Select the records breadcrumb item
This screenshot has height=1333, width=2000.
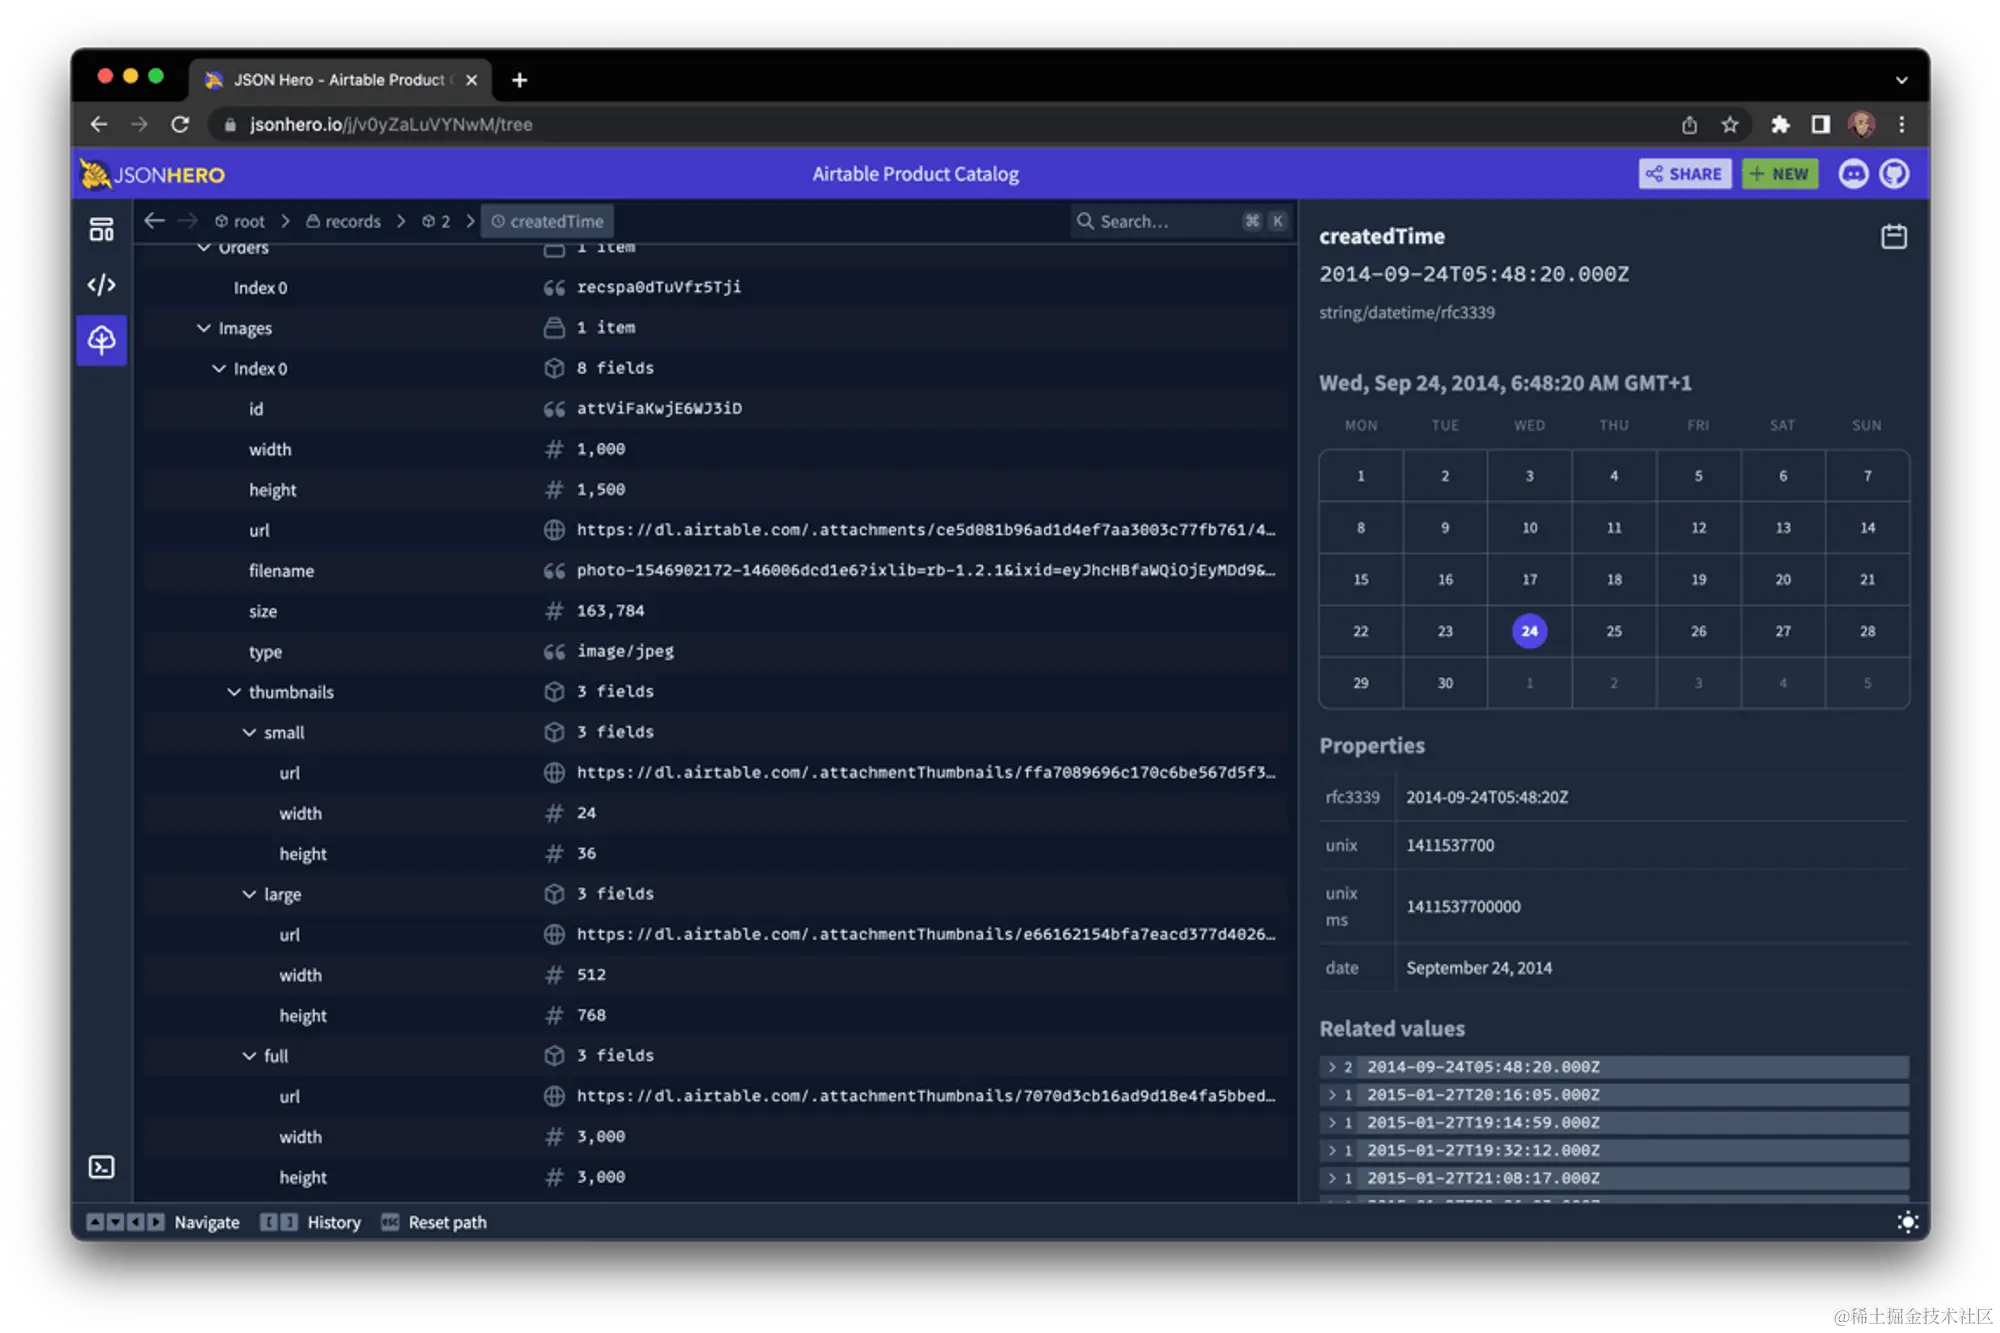click(x=343, y=222)
